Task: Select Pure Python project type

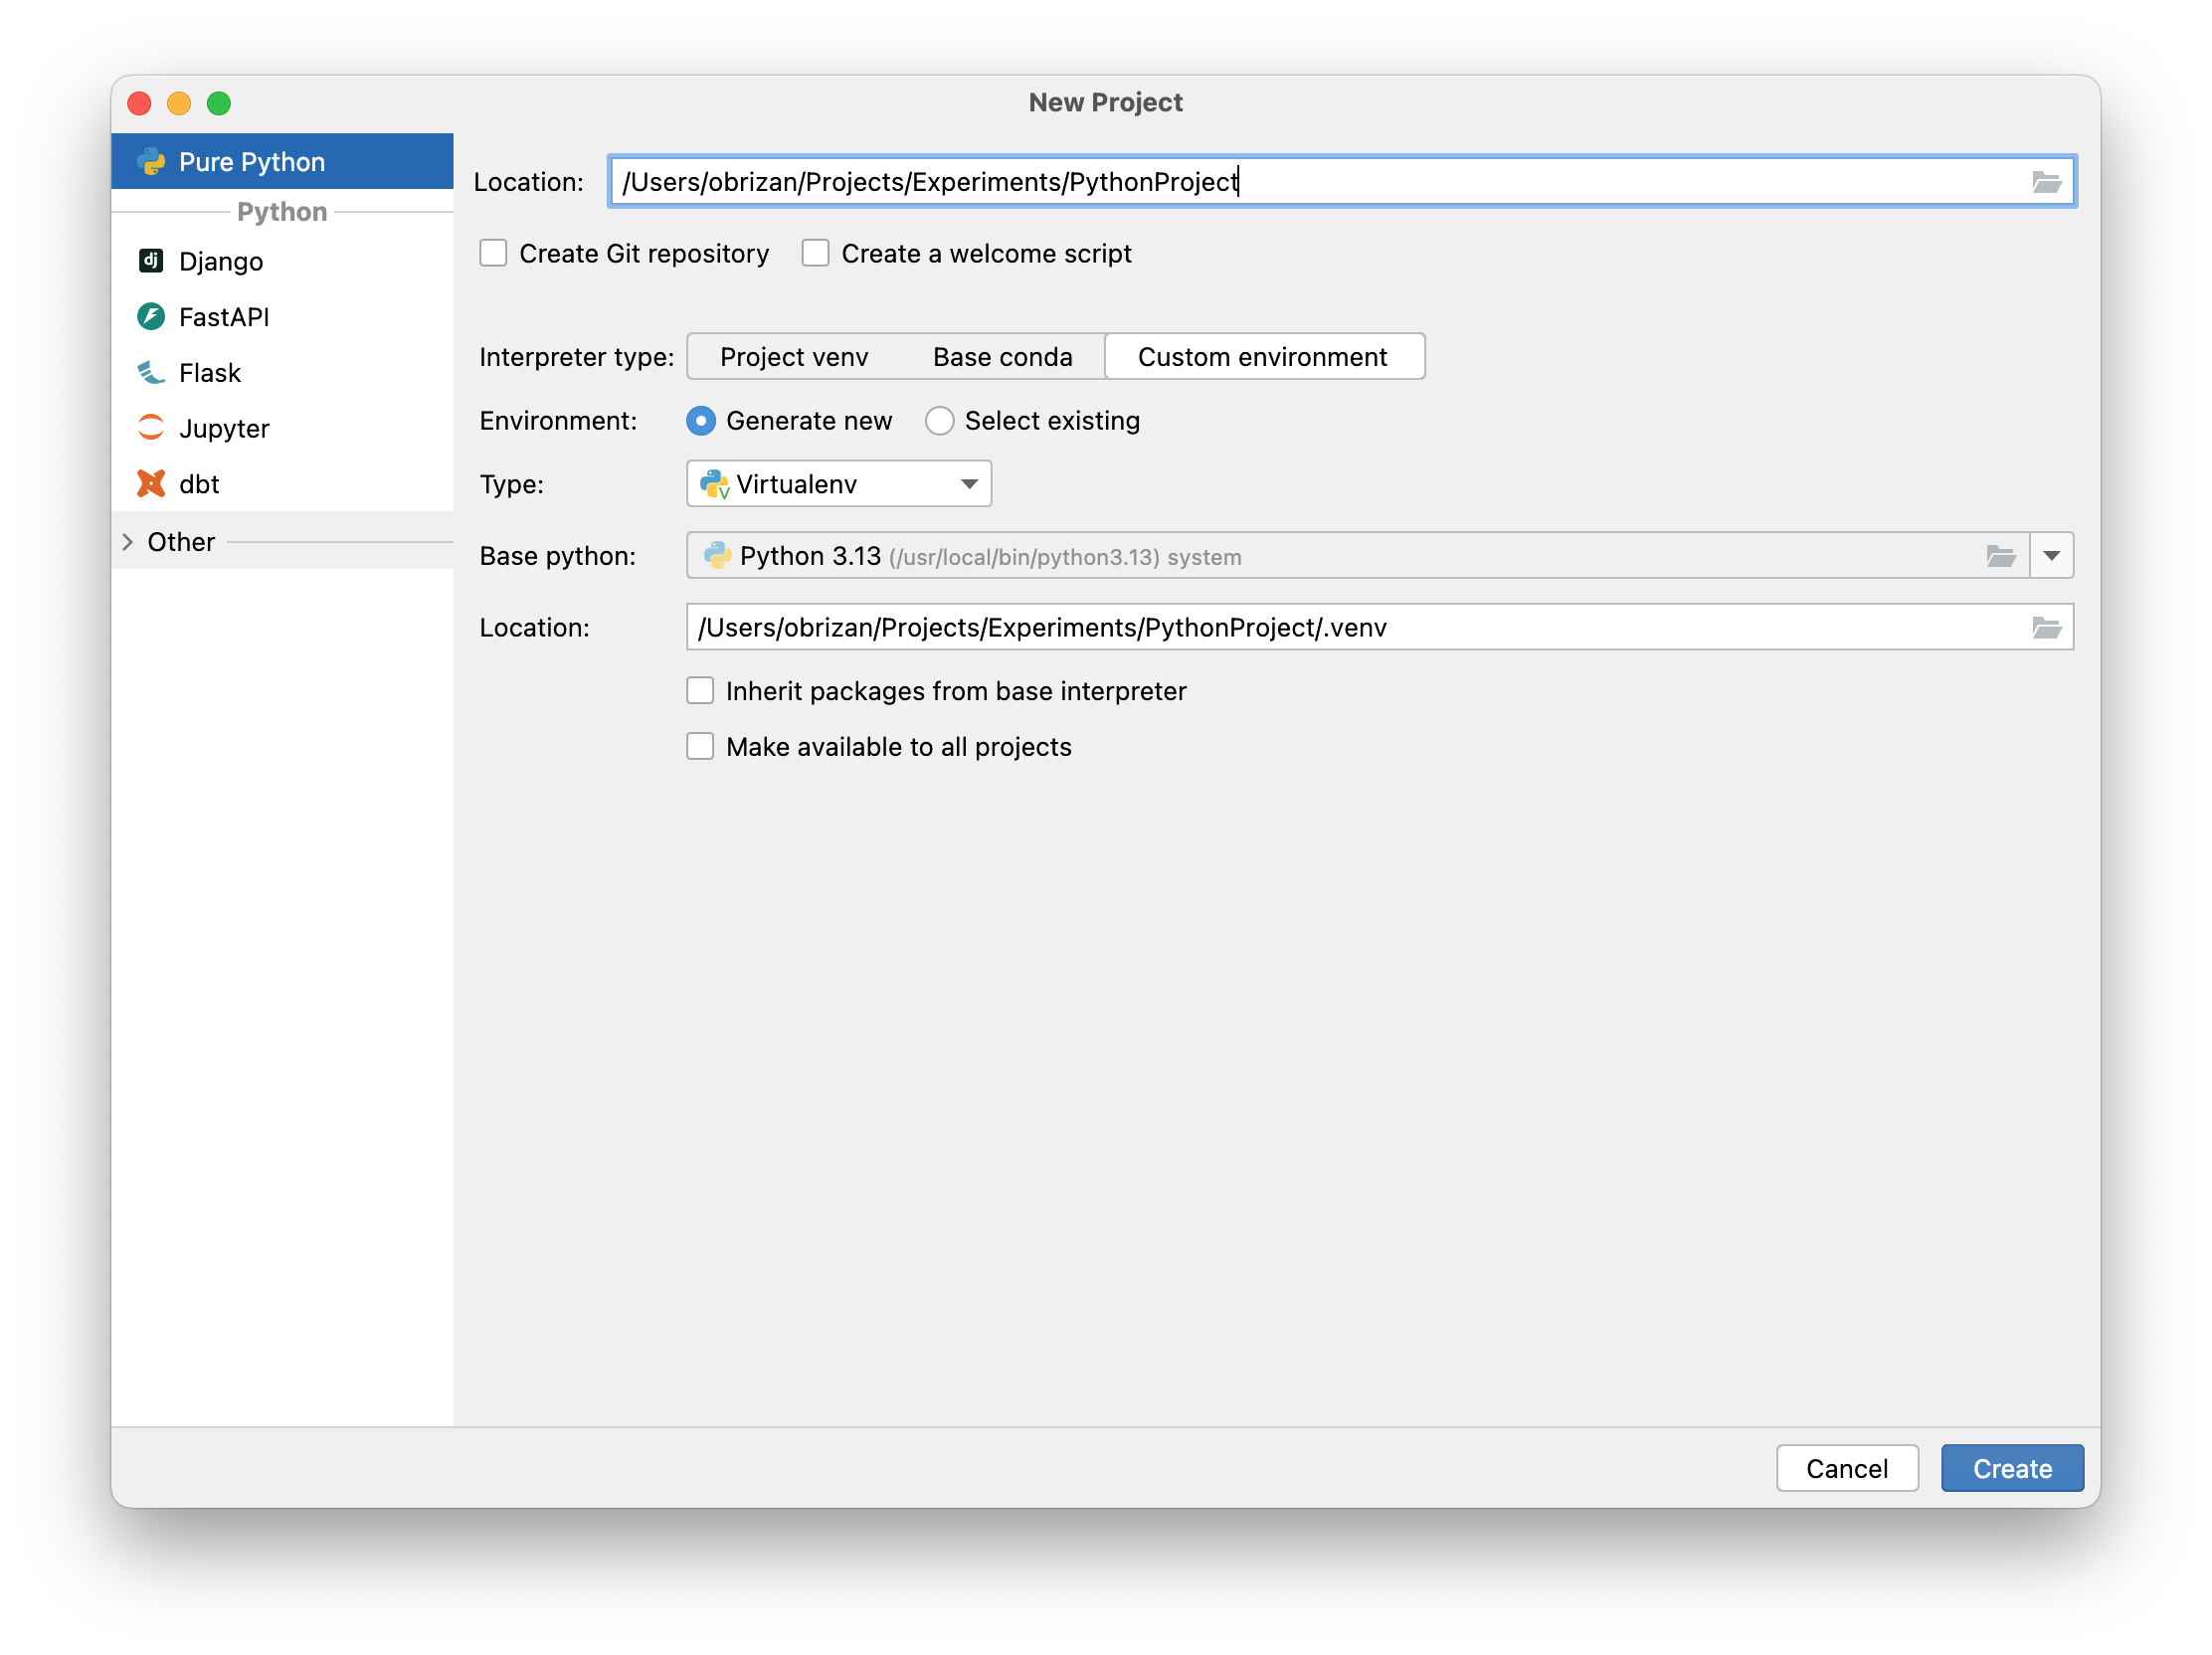Action: tap(282, 162)
